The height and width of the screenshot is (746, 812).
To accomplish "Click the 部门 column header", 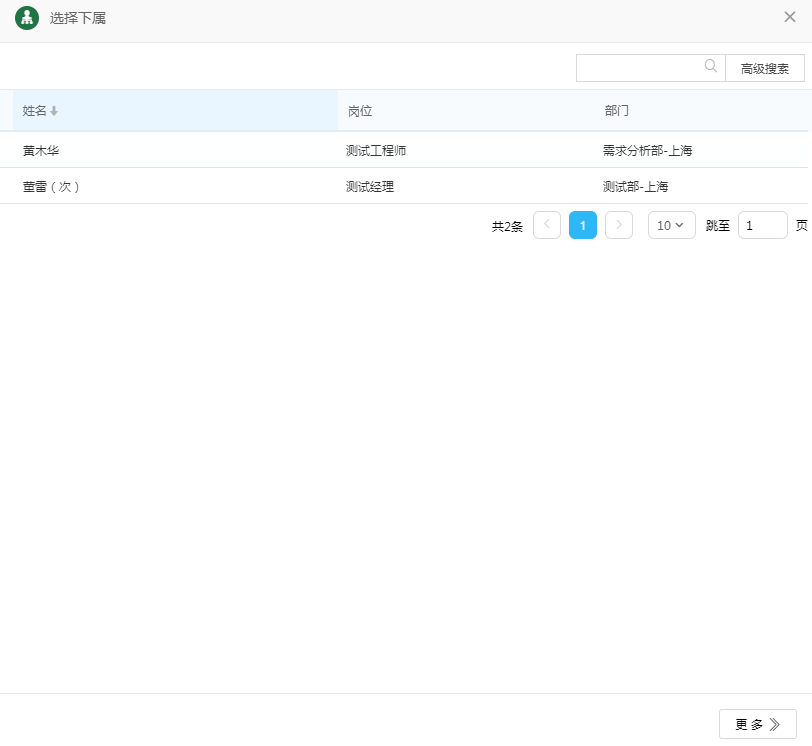I will tap(617, 111).
